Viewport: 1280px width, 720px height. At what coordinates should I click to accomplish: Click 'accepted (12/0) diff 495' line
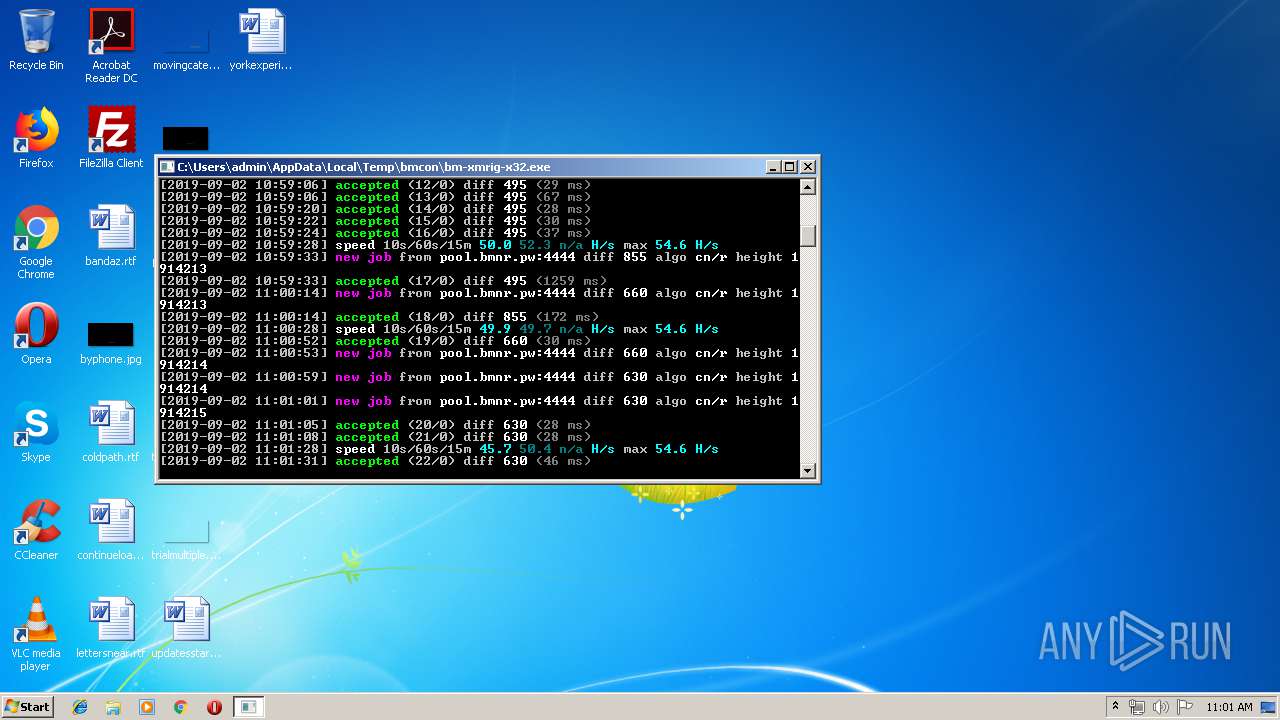pyautogui.click(x=375, y=185)
